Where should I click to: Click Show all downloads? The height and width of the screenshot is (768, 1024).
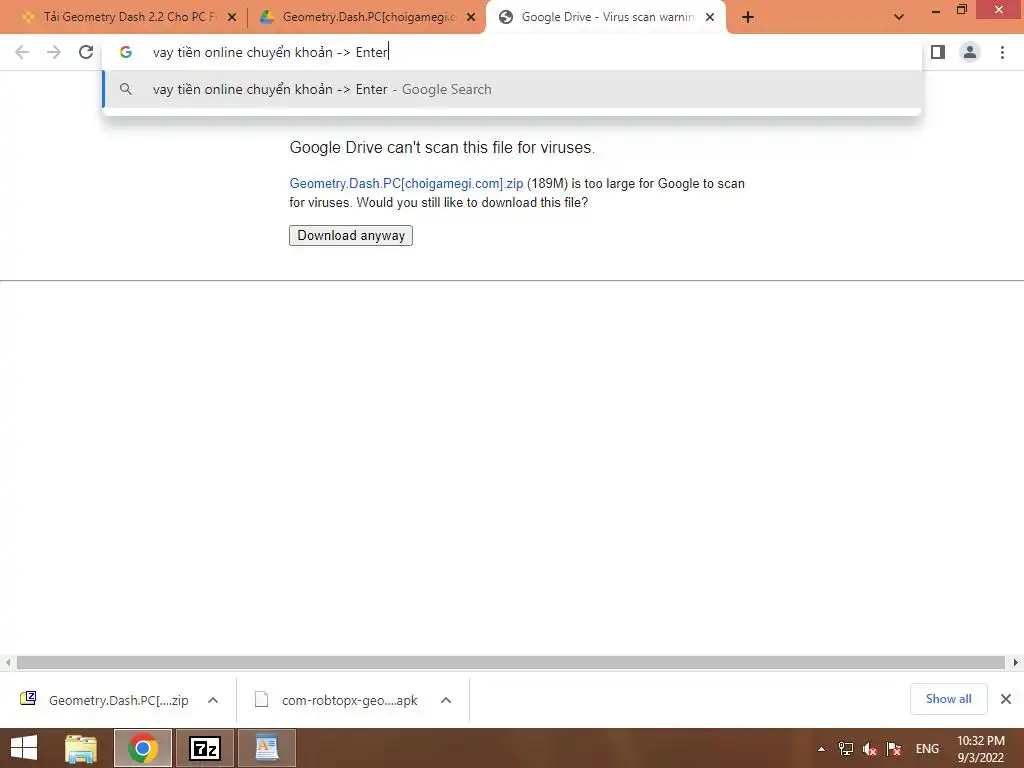[948, 699]
